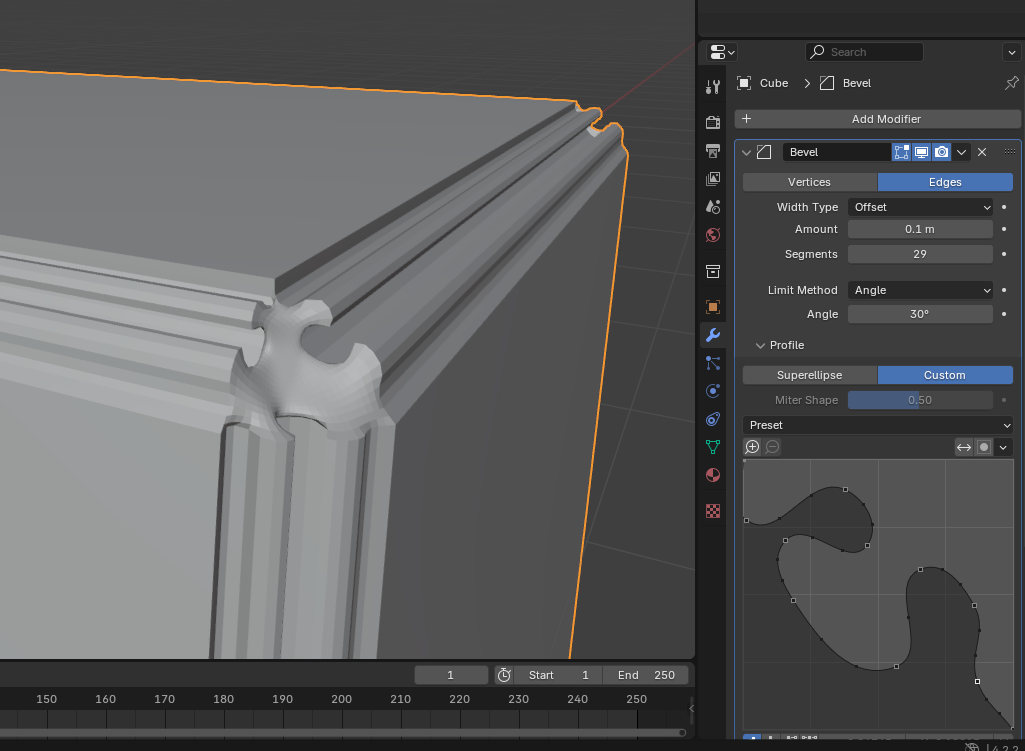Screen dimensions: 1025x751
Task: Toggle Bevel modifier render visibility
Action: point(941,152)
